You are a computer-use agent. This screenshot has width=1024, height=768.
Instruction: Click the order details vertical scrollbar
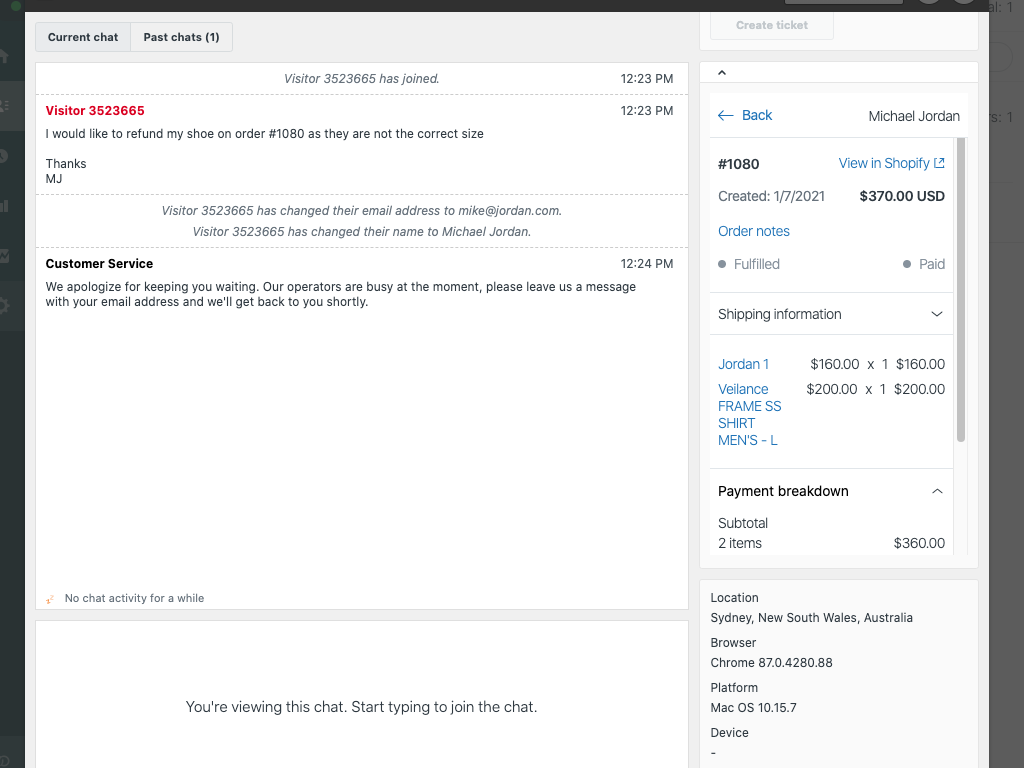coord(960,300)
